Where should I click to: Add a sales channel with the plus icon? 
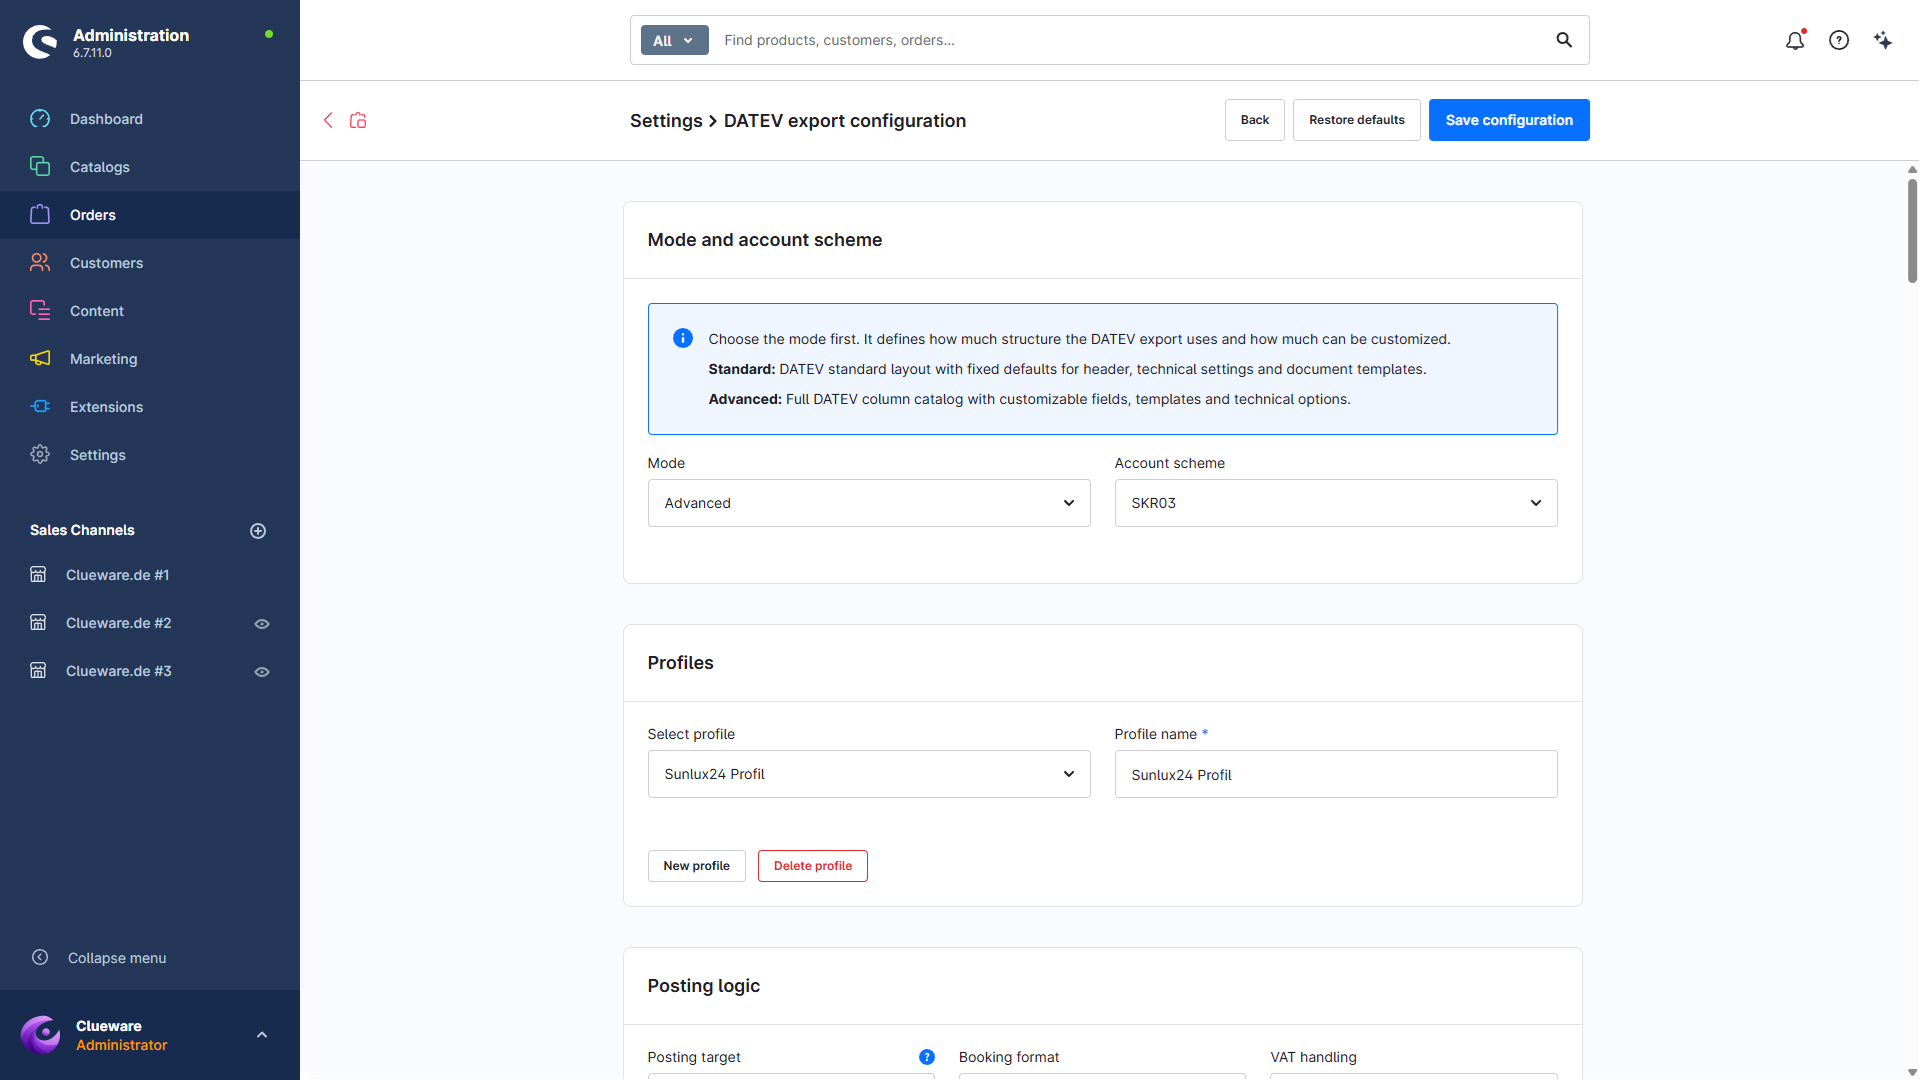258,531
